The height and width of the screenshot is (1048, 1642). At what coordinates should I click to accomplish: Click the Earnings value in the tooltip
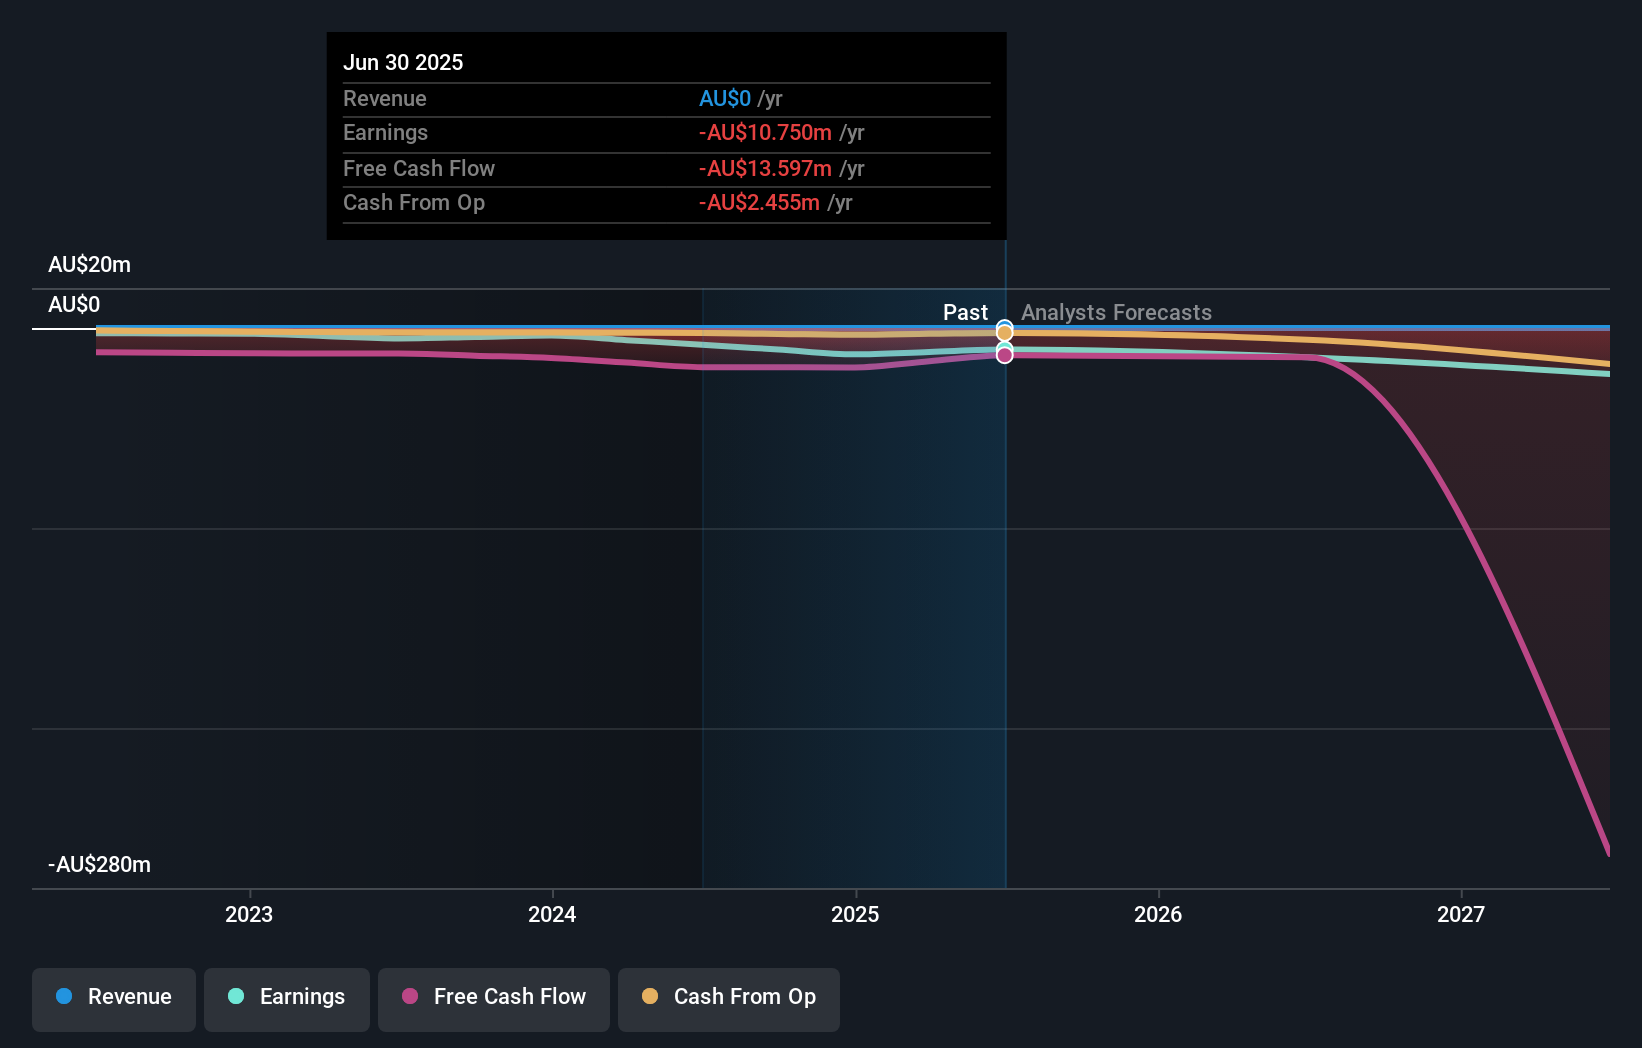tap(764, 132)
